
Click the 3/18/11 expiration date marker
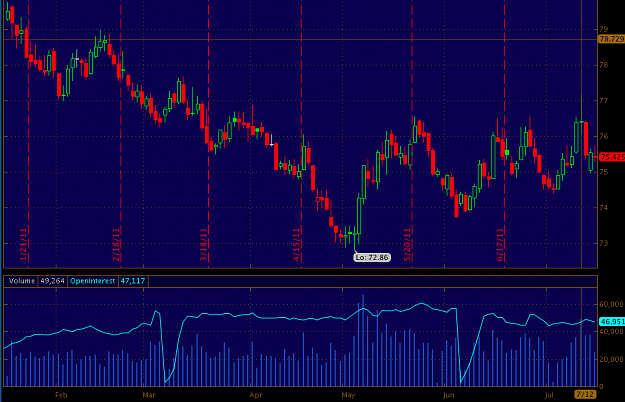204,245
